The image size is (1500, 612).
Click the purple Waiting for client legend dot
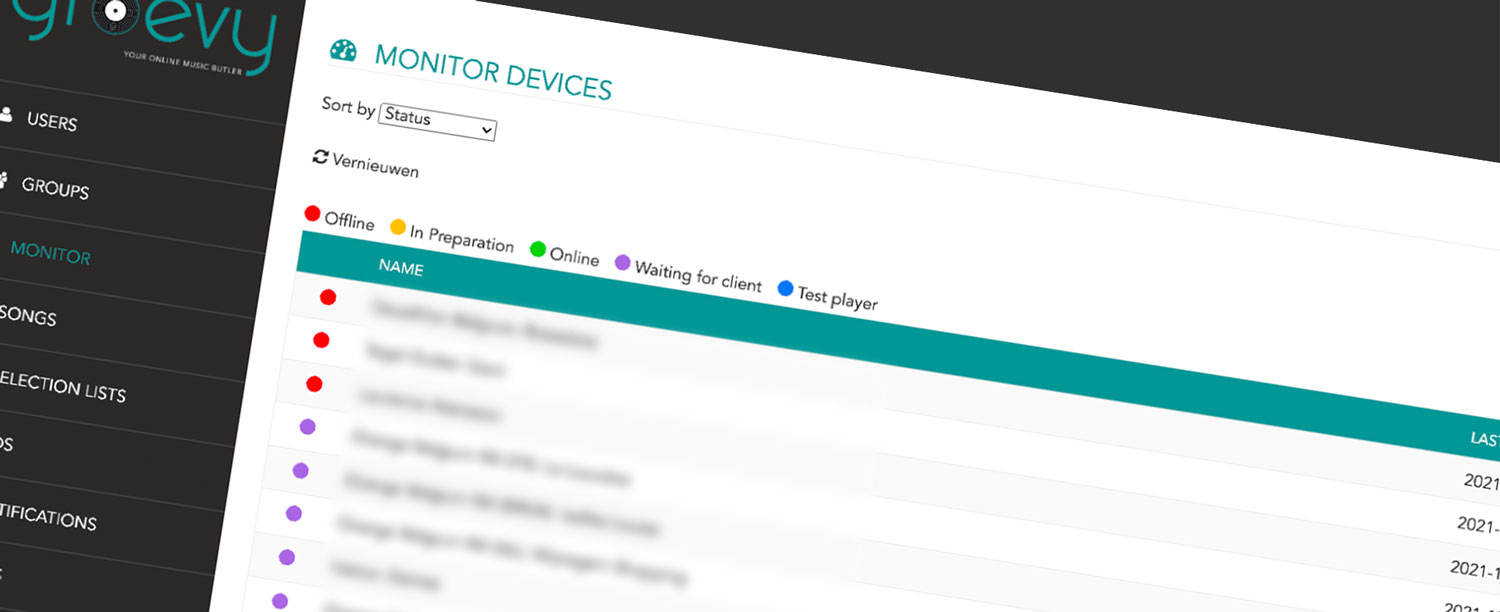[622, 263]
